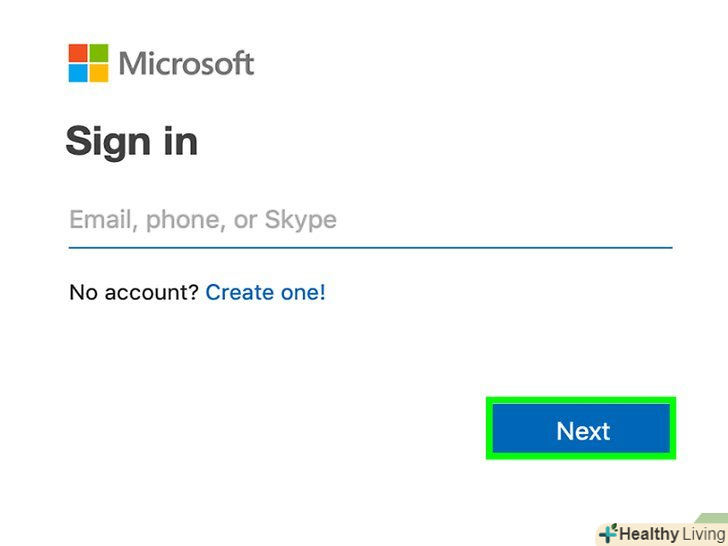Click the Sign in heading
728x546 pixels.
click(131, 141)
